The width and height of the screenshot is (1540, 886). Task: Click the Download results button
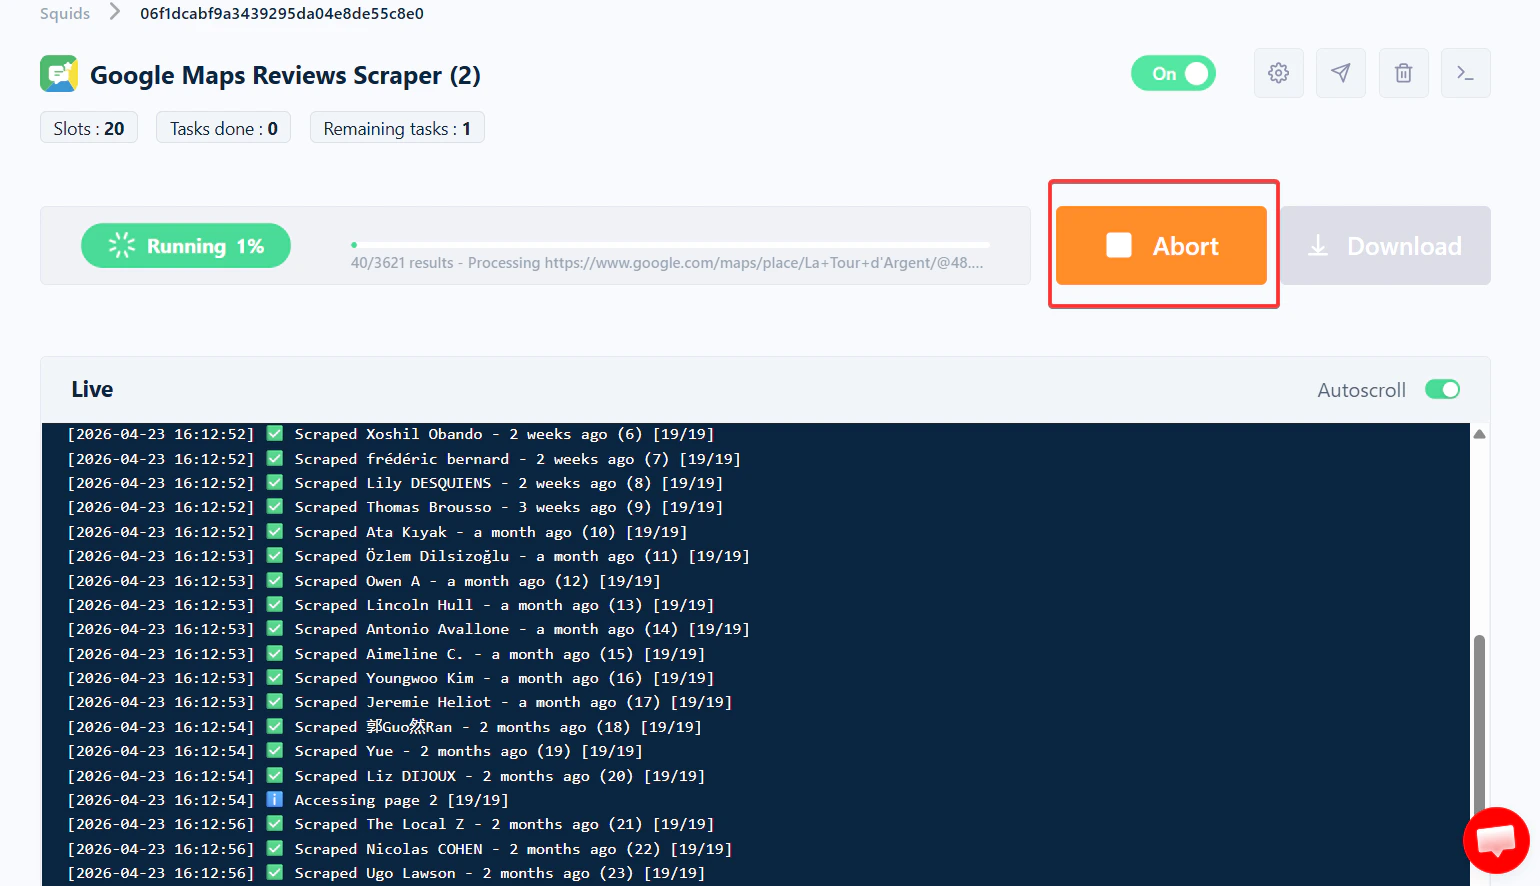tap(1386, 246)
